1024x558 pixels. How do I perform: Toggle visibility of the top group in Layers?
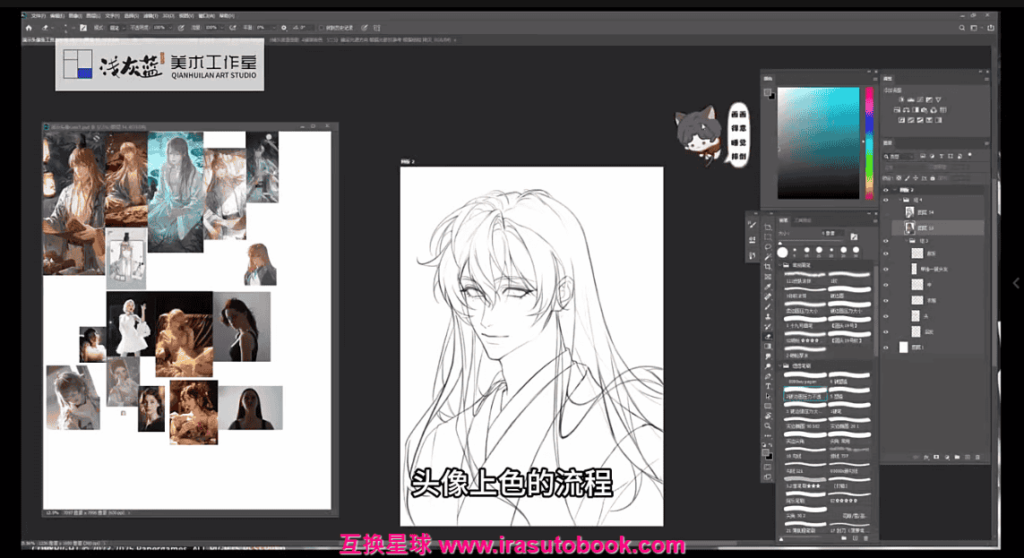pos(886,187)
